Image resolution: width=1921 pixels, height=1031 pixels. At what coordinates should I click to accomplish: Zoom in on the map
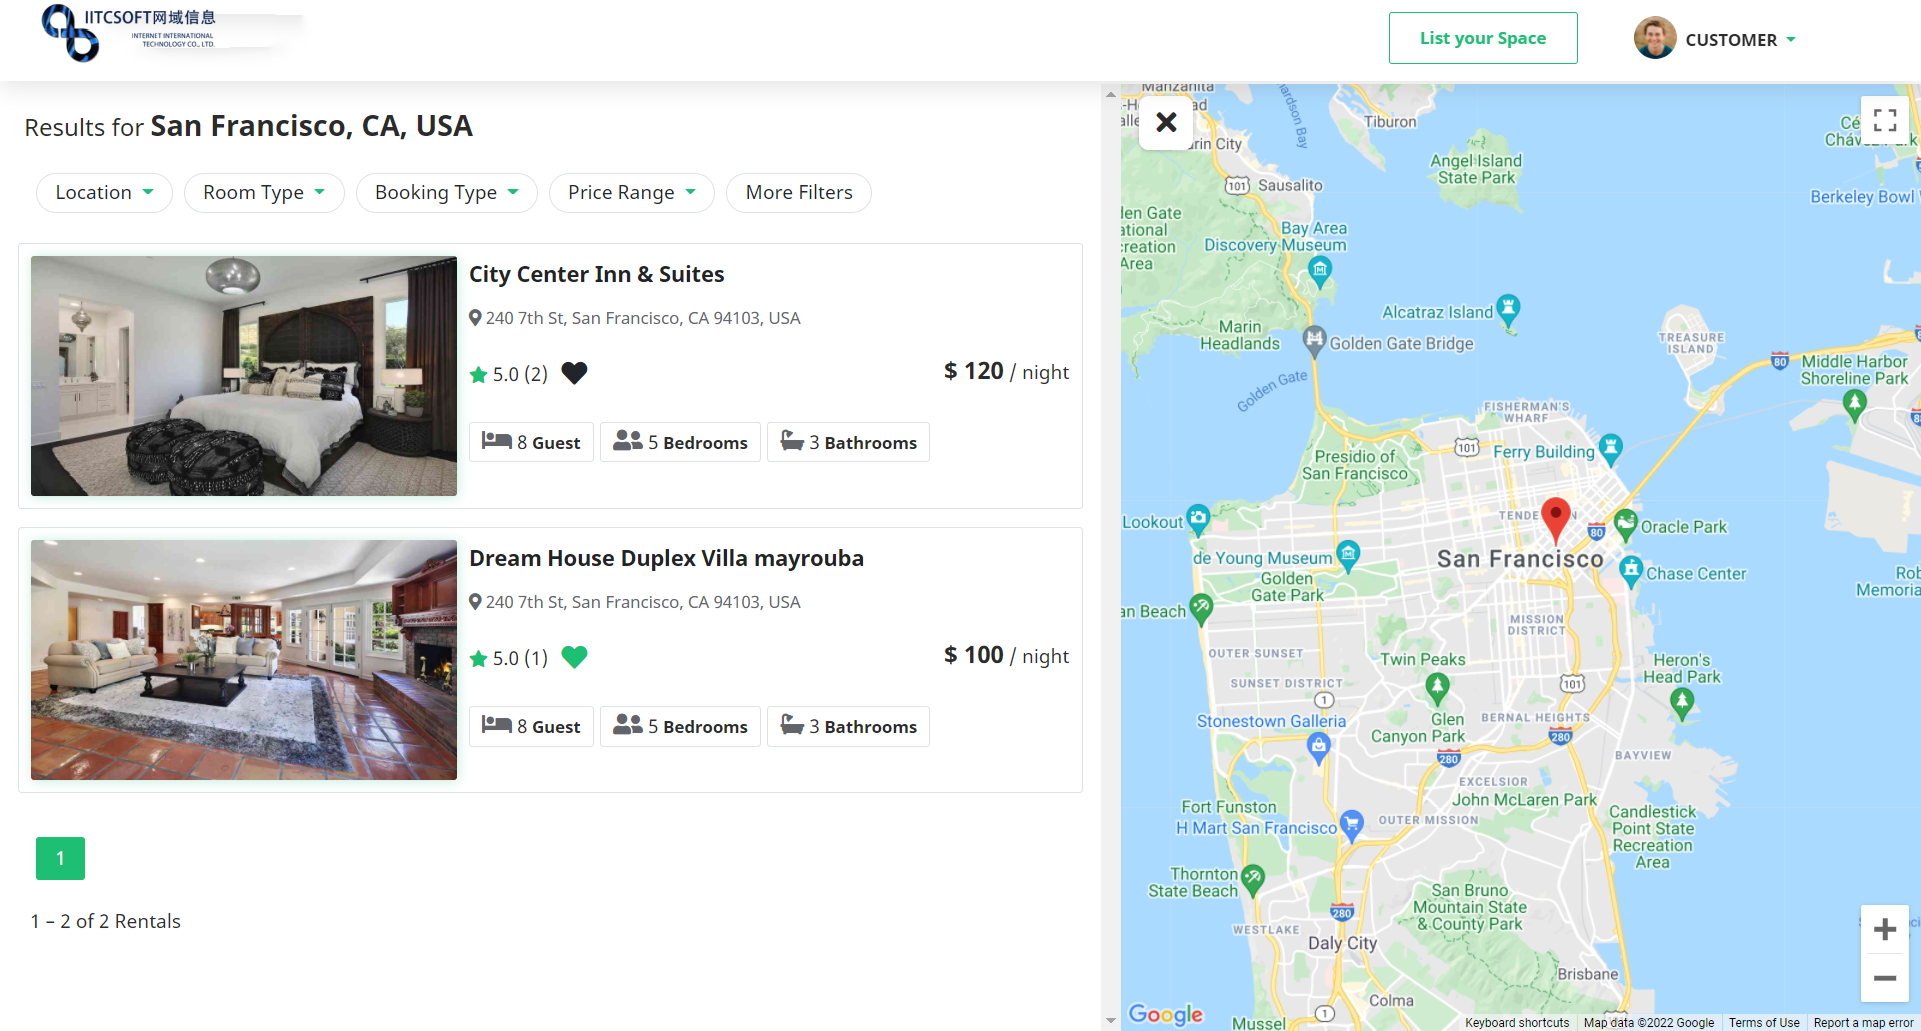pyautogui.click(x=1885, y=929)
